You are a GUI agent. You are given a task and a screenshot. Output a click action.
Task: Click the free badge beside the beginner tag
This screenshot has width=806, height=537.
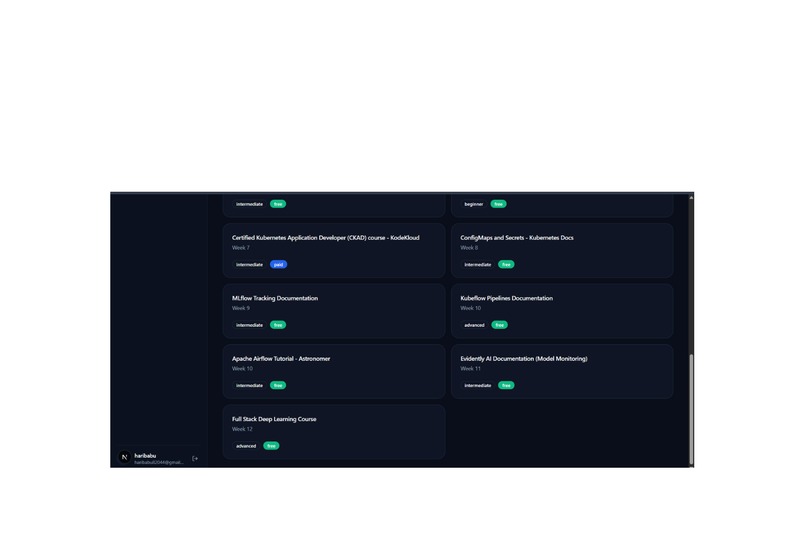[499, 204]
